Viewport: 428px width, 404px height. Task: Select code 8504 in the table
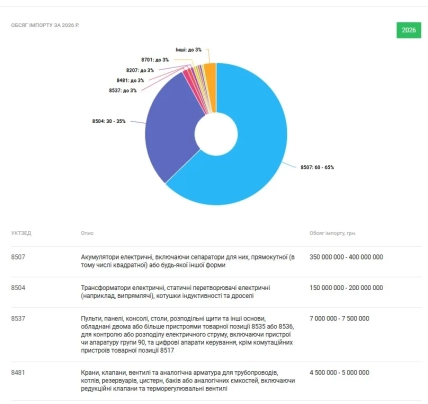point(18,288)
